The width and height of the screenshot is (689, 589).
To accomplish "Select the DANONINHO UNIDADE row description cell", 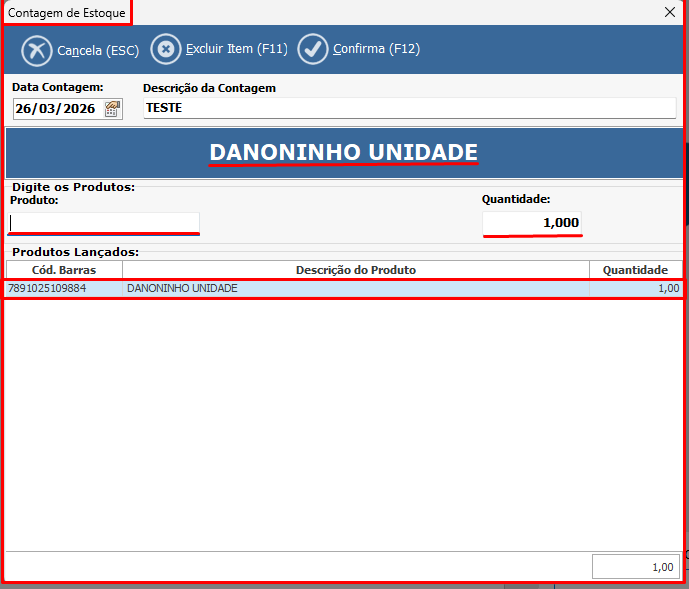I will (x=355, y=288).
